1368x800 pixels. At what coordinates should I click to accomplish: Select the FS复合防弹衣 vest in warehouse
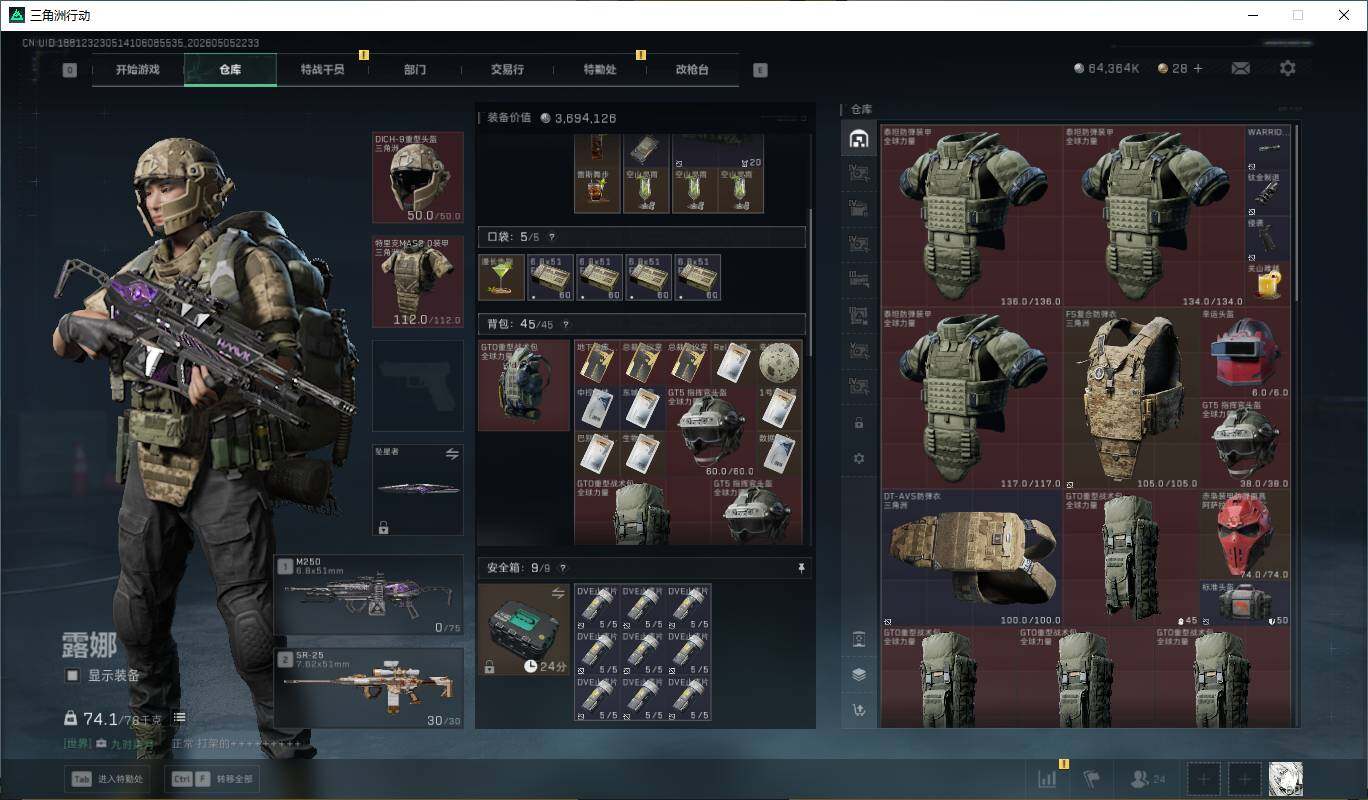pyautogui.click(x=1130, y=398)
